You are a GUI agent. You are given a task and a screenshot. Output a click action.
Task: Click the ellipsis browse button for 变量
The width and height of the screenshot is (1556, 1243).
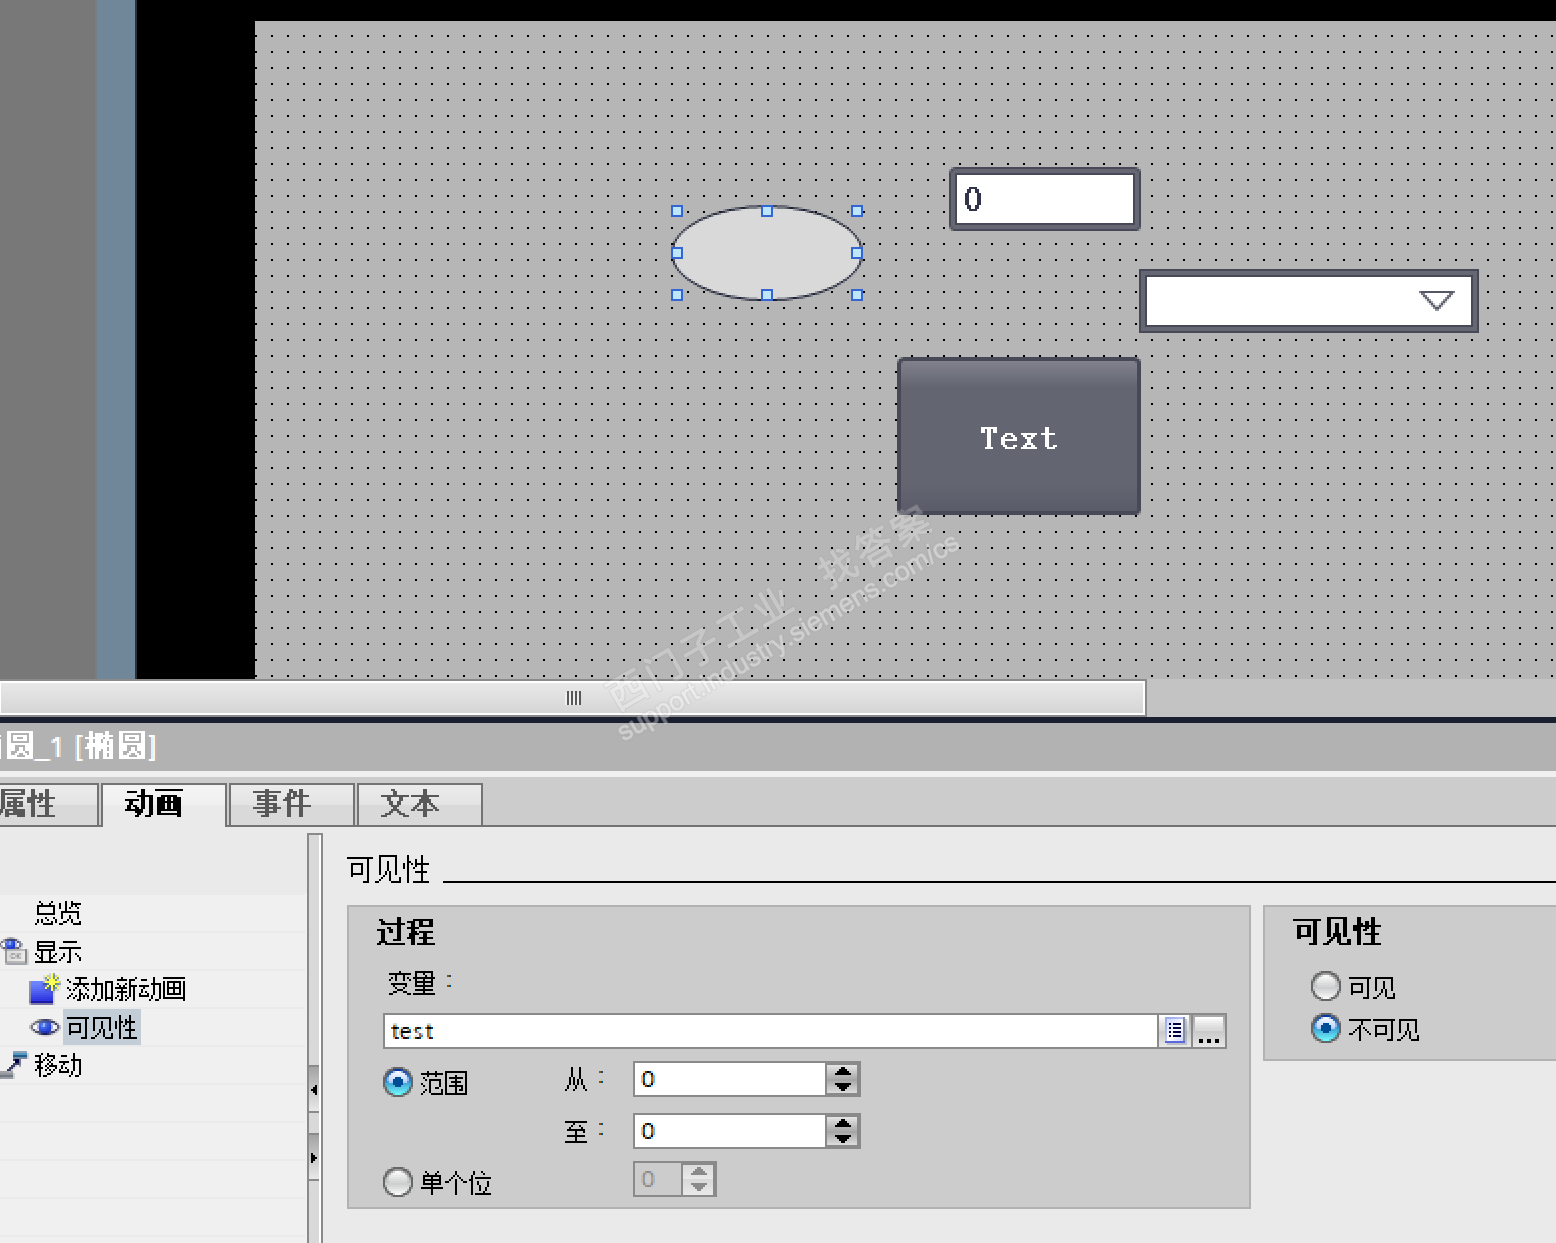[1209, 1031]
